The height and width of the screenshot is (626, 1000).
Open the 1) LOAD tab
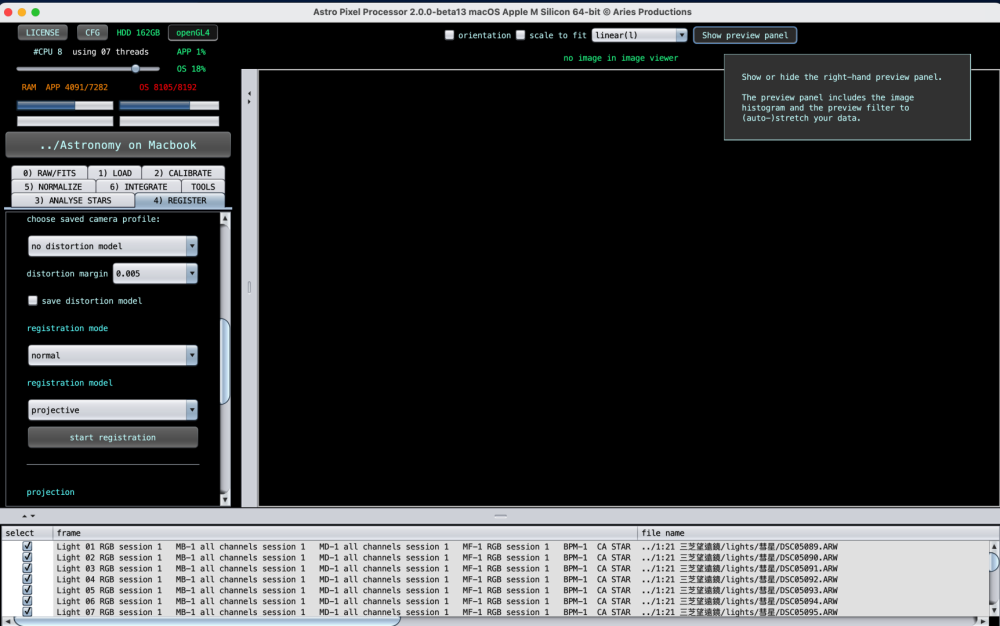click(x=114, y=172)
